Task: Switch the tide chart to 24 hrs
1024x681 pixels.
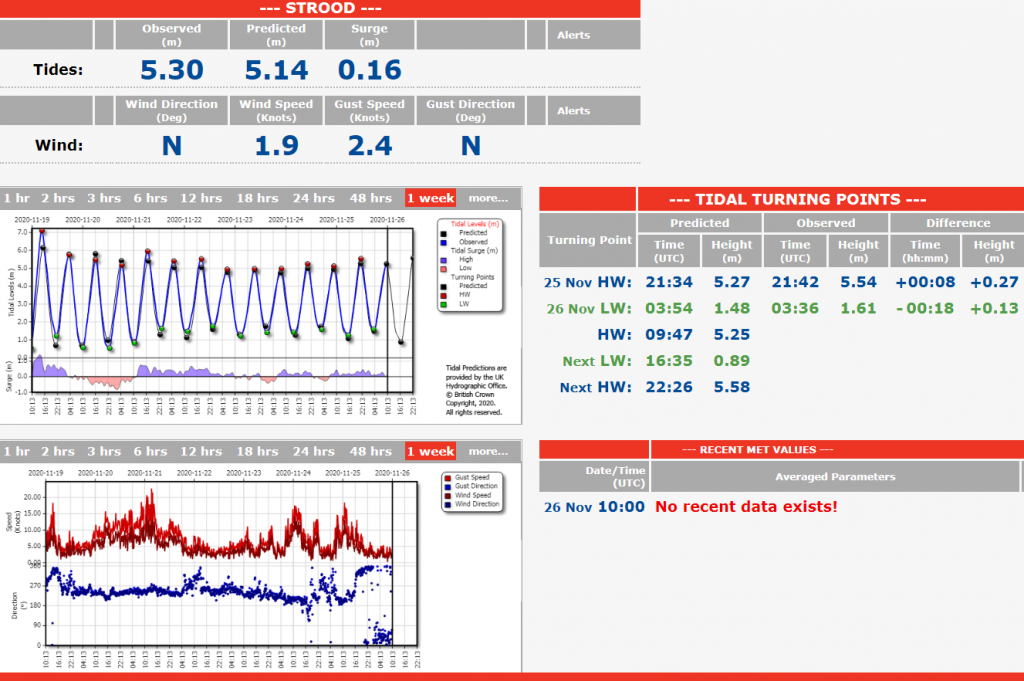Action: [313, 198]
